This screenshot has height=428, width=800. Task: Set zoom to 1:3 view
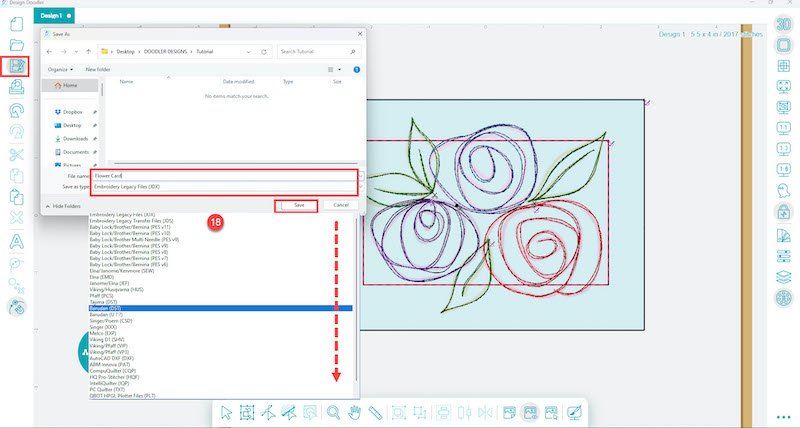pos(784,149)
